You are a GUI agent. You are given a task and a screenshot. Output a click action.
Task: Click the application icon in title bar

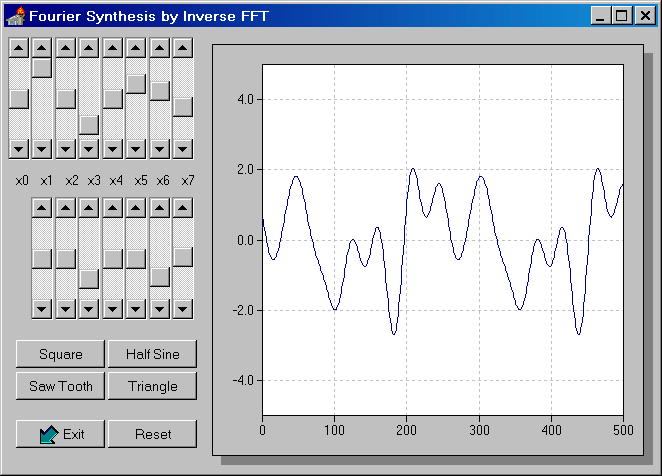pyautogui.click(x=15, y=16)
